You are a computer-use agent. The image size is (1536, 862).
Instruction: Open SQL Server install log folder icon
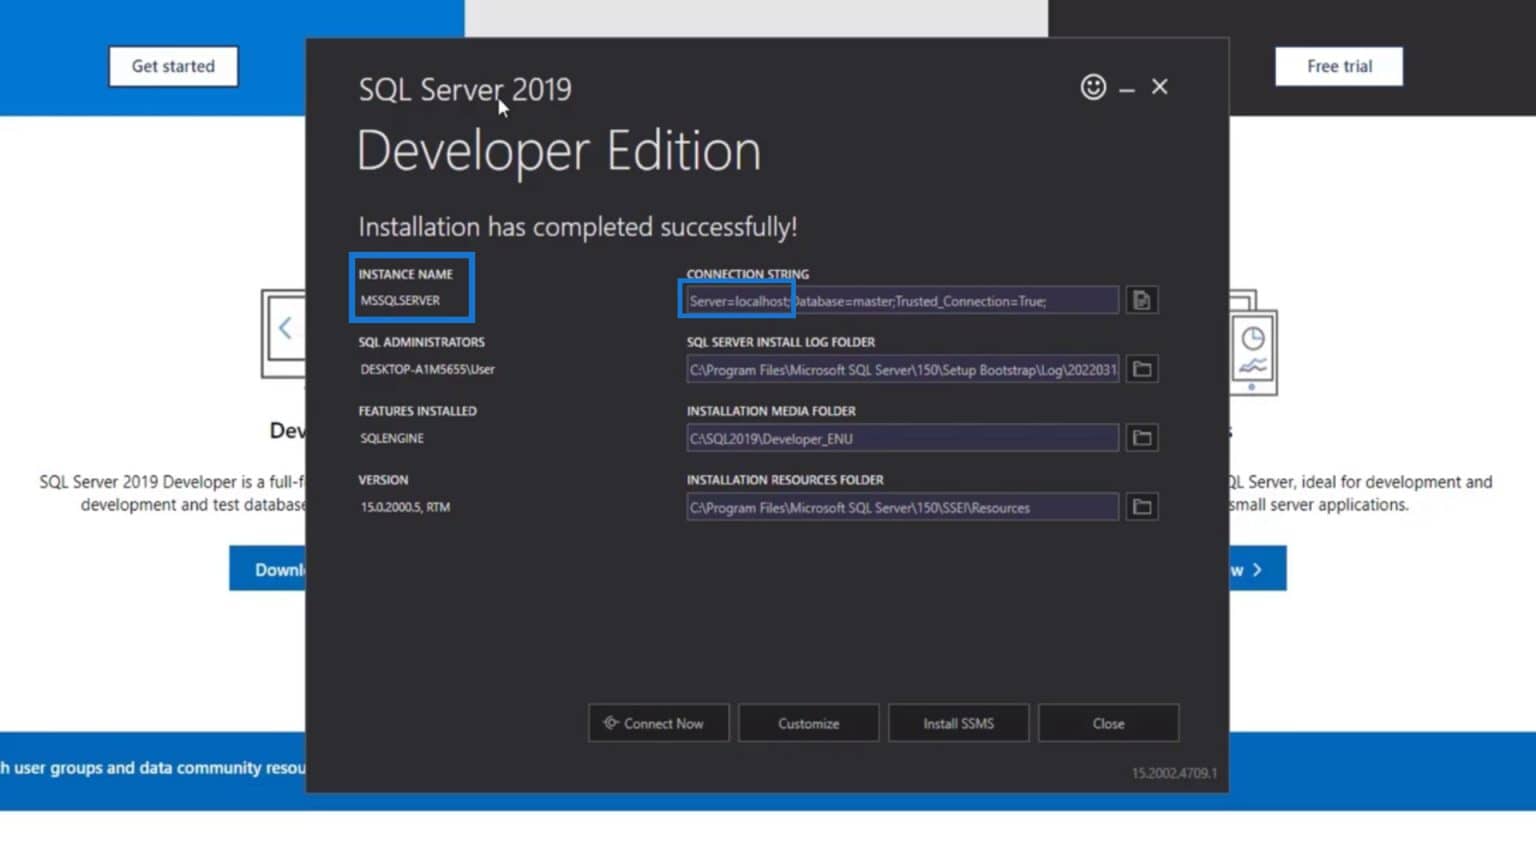[1141, 369]
